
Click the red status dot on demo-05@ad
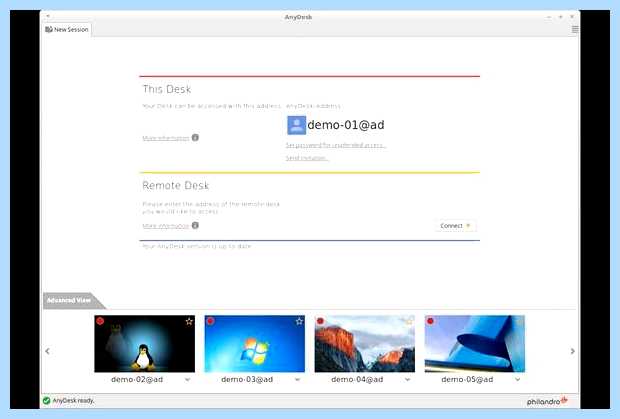tap(430, 321)
